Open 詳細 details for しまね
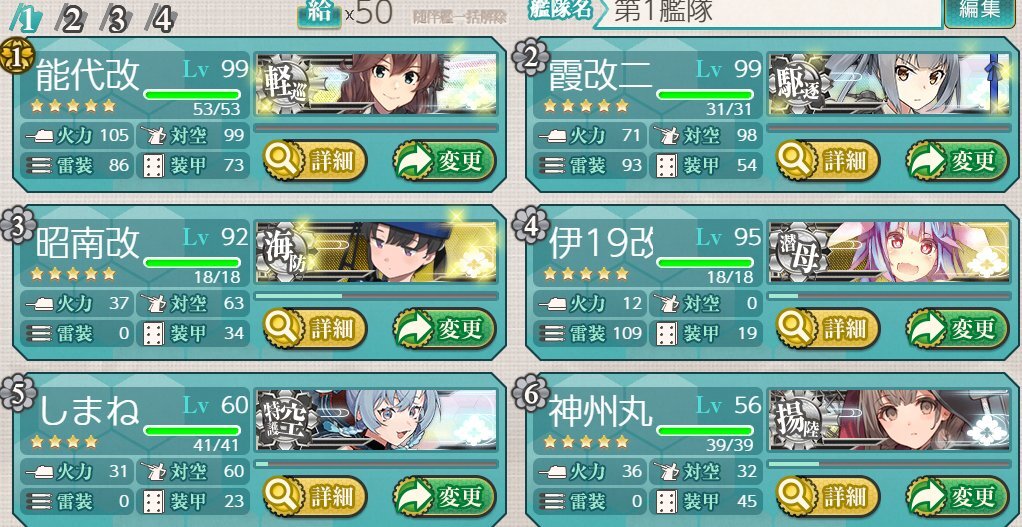 (315, 496)
